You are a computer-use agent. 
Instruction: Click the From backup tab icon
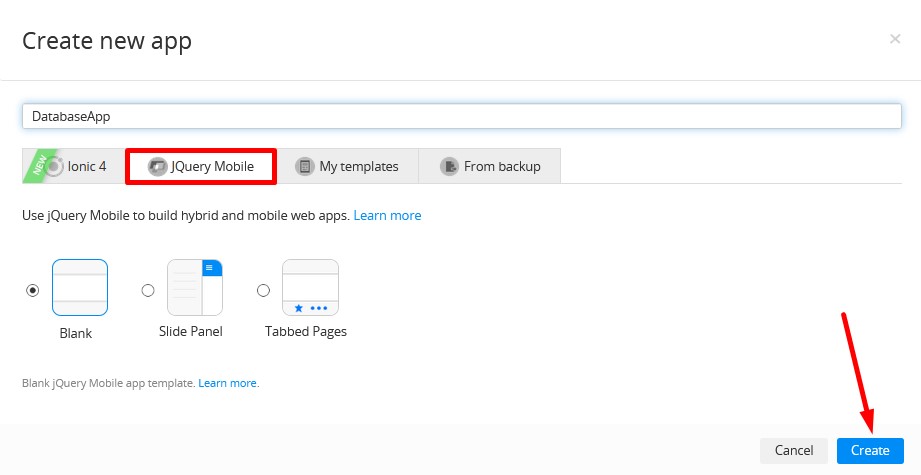pyautogui.click(x=449, y=167)
